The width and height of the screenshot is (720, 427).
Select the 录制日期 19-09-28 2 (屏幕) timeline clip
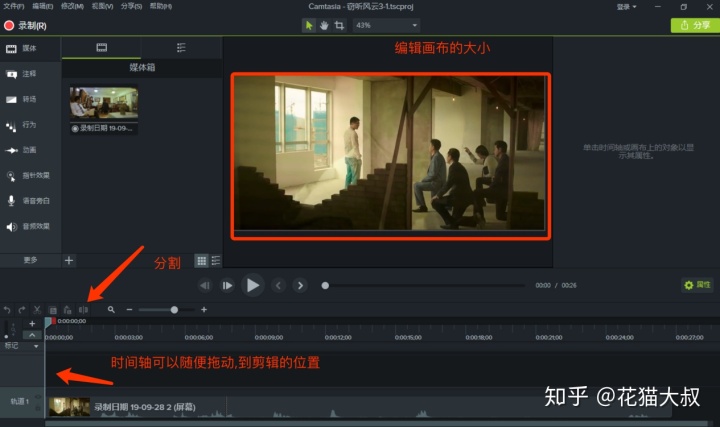coord(359,407)
